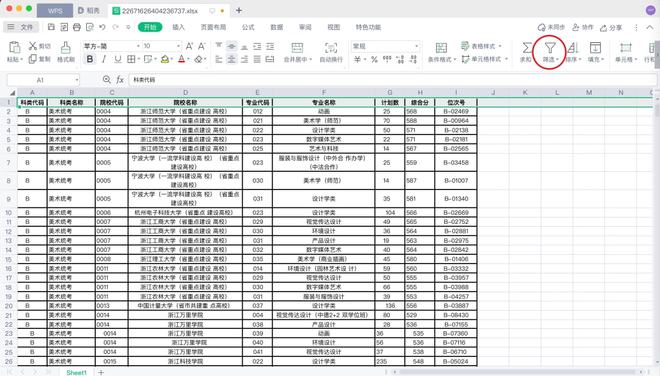The width and height of the screenshot is (660, 376).
Task: Open the Data (数据) ribbon tab
Action: point(277,27)
